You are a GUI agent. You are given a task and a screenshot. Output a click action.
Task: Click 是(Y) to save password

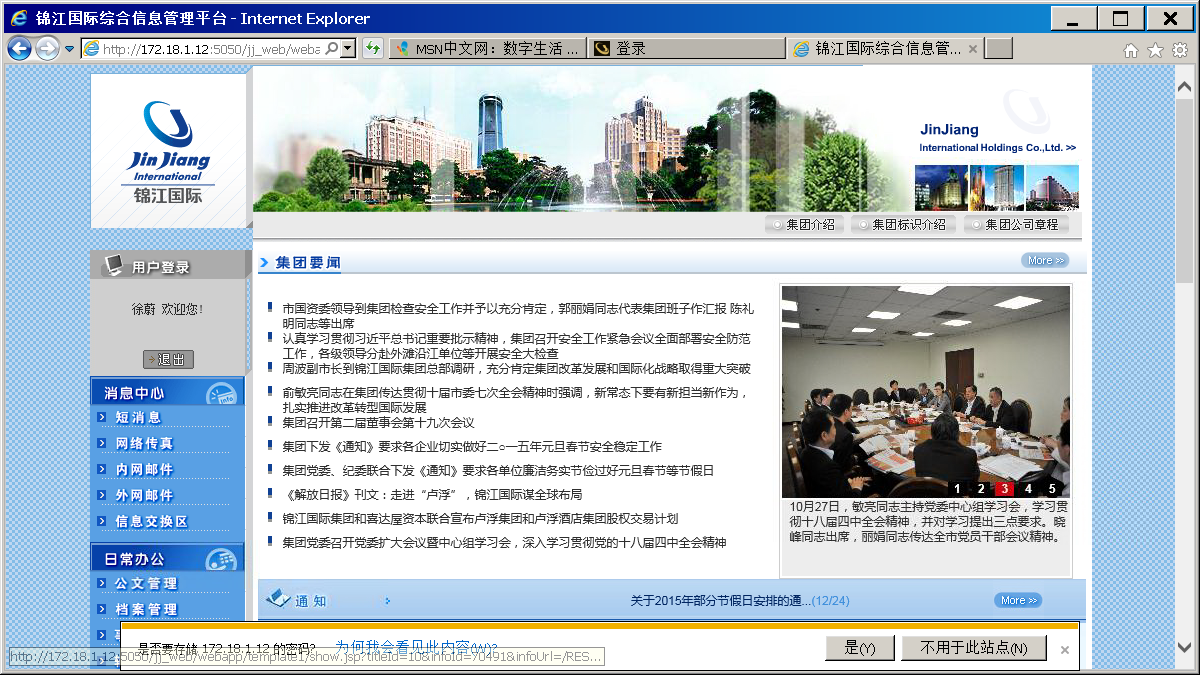tap(860, 648)
